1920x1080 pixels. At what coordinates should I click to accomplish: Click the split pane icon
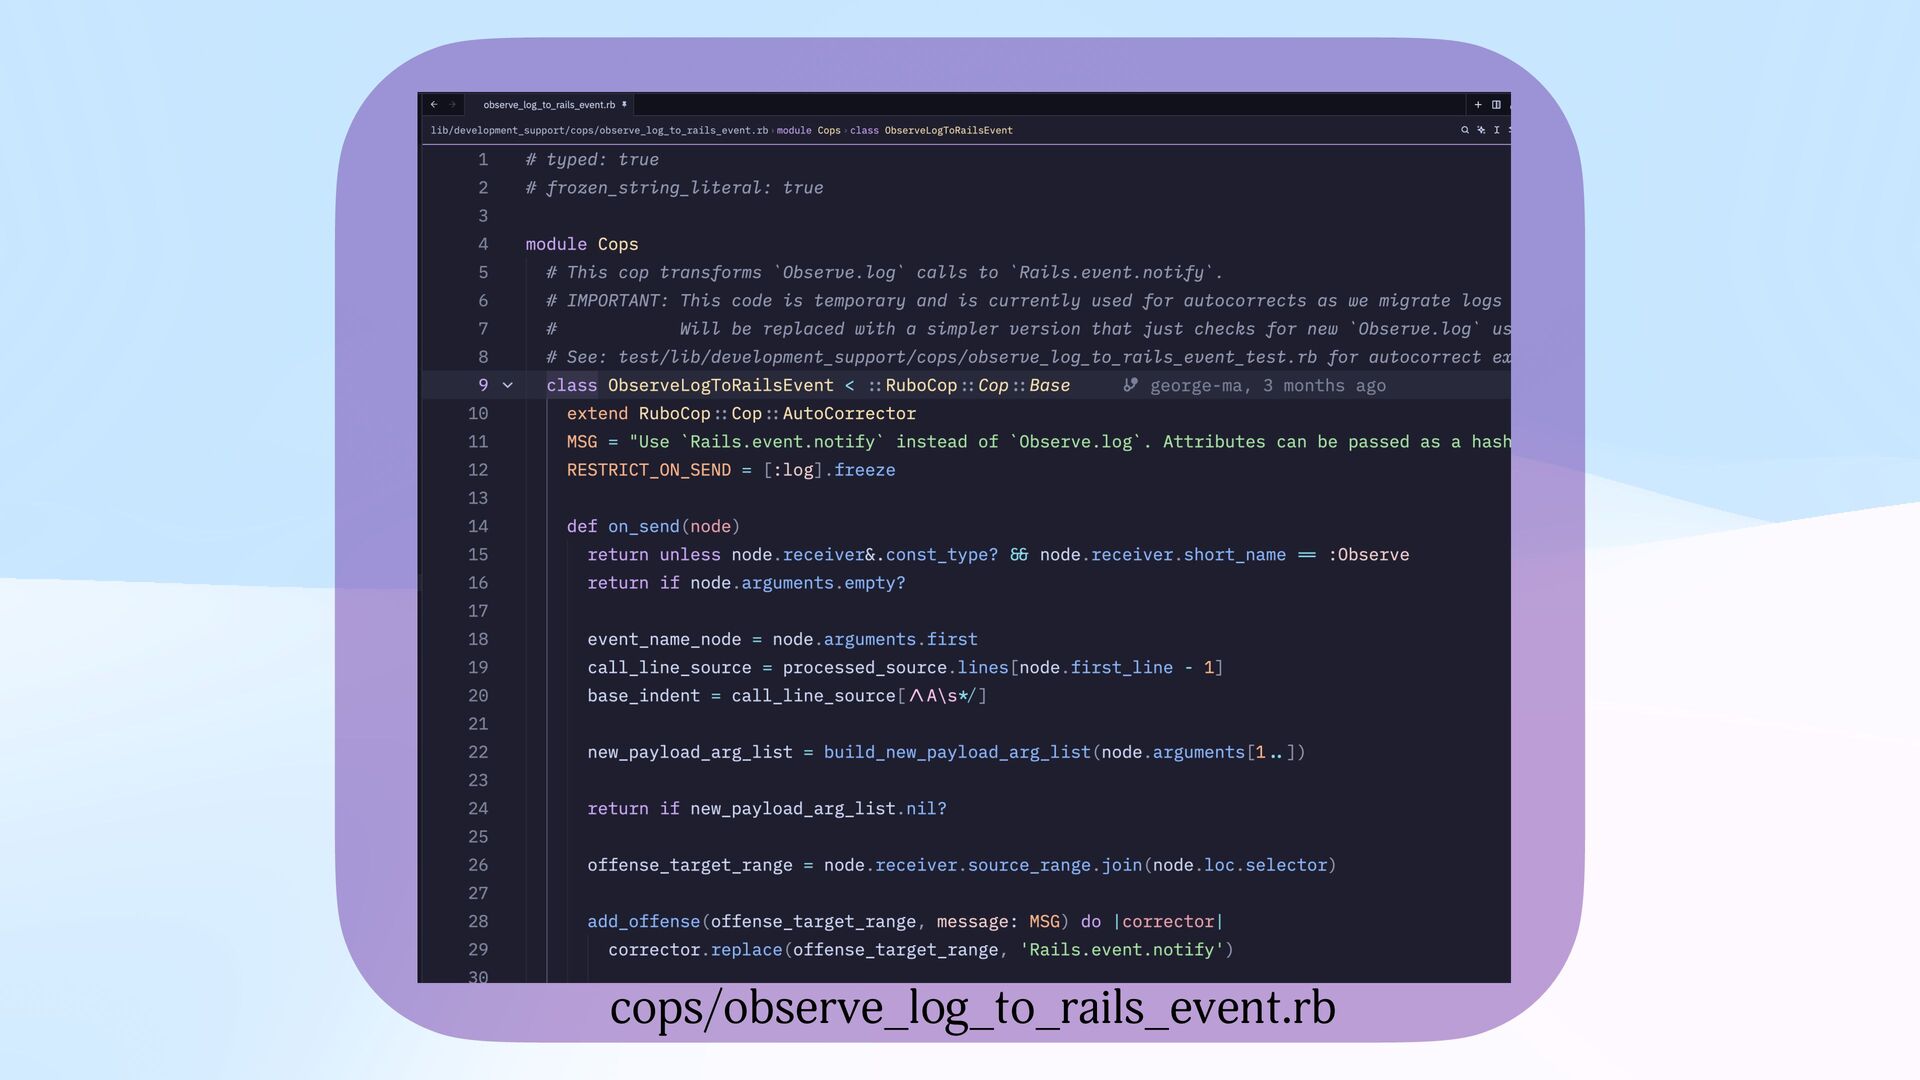[1496, 104]
